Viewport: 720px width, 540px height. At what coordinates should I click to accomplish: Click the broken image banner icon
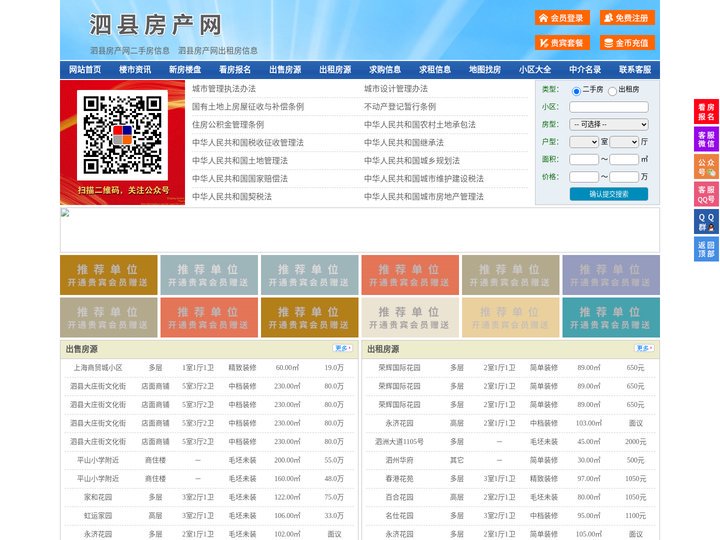tap(65, 213)
